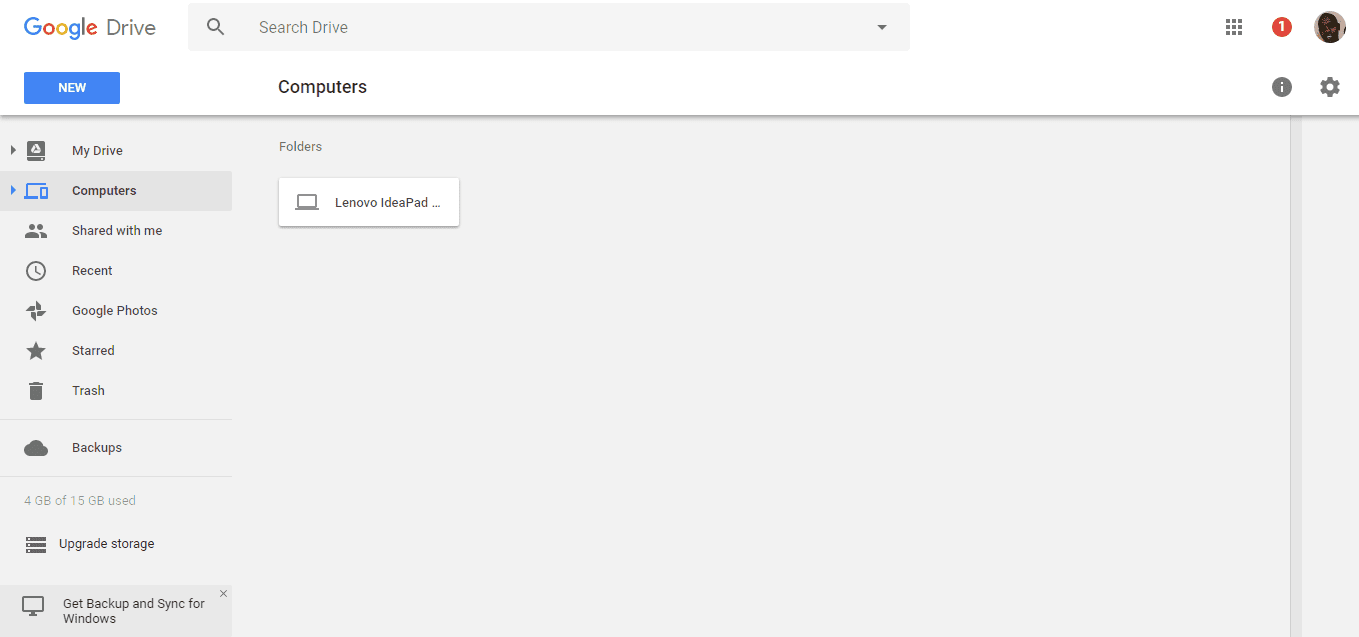Click the Folders section label
Screen dimensions: 1359x637
300,147
